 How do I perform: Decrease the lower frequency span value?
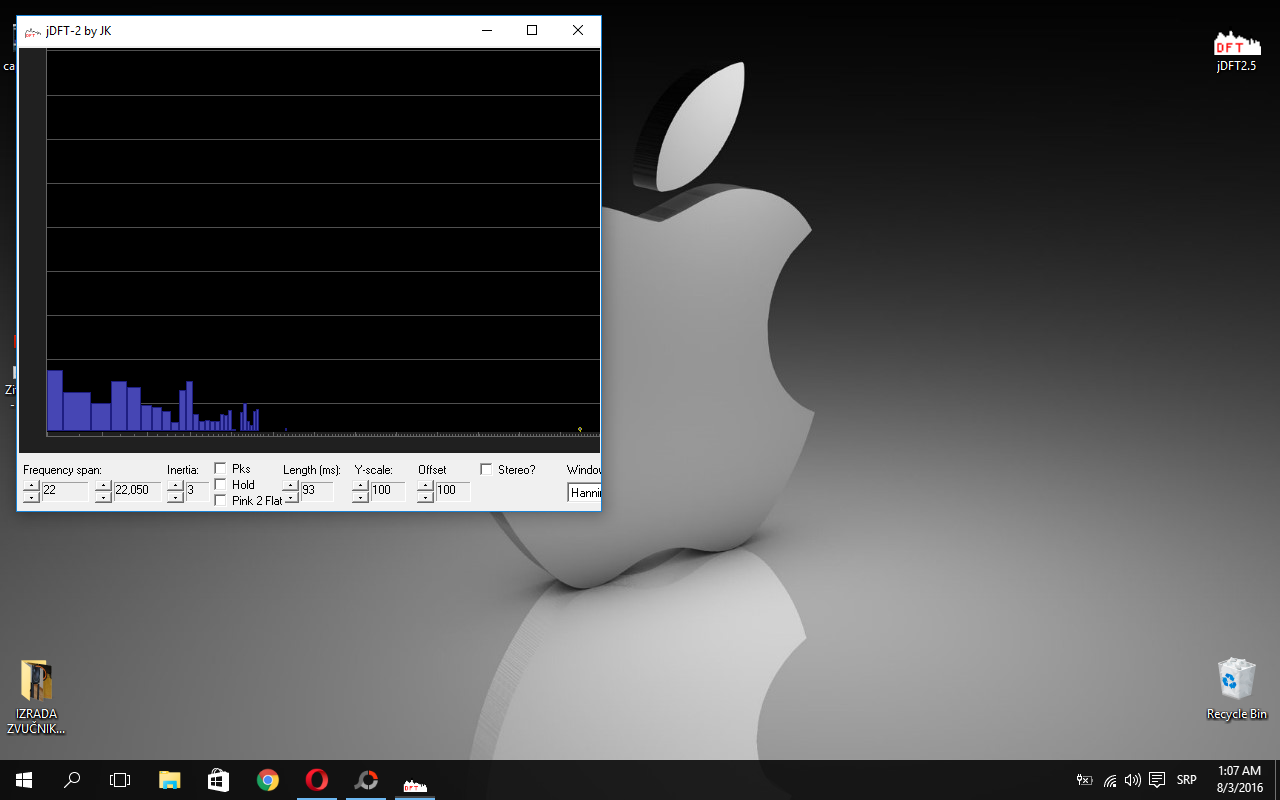click(x=31, y=497)
